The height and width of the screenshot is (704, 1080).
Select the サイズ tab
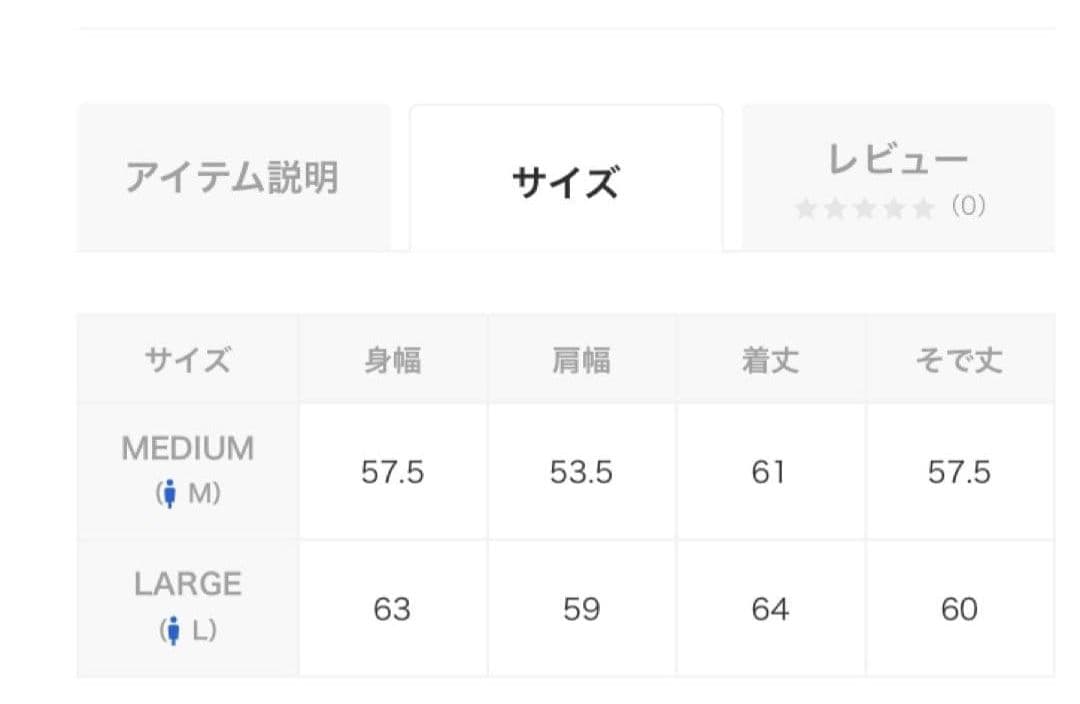point(566,178)
